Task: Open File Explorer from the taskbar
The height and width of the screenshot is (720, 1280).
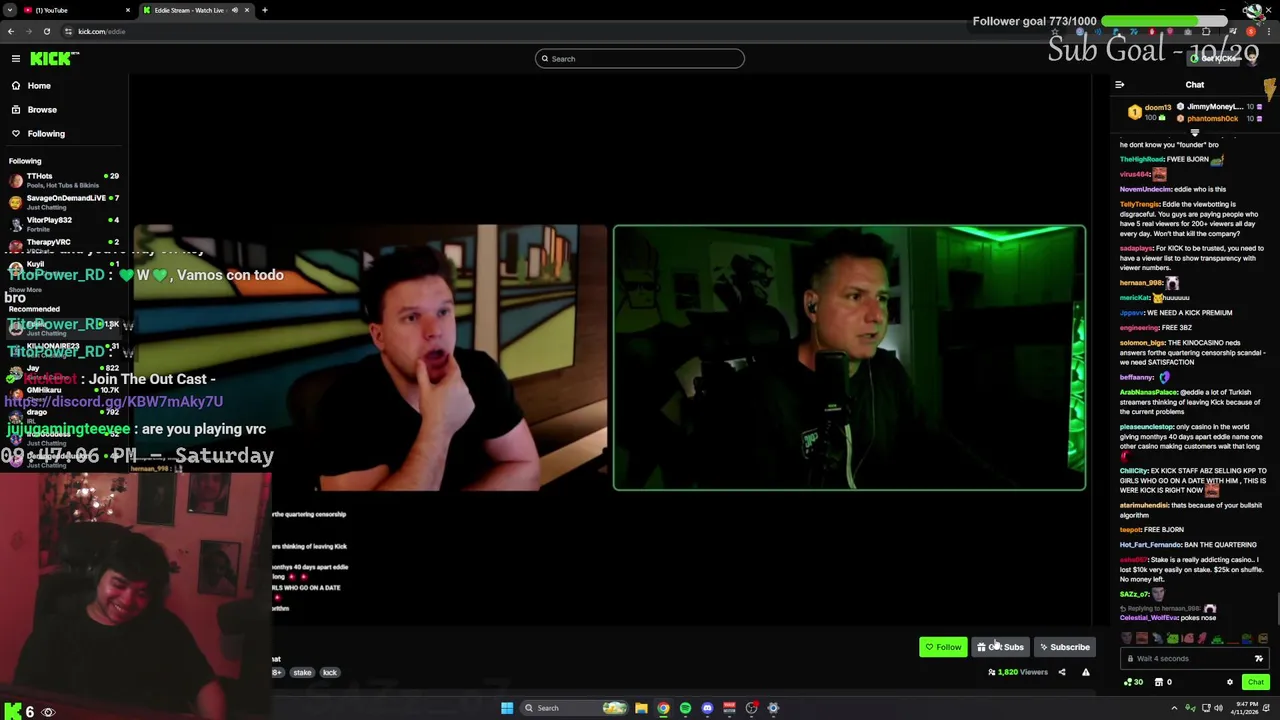Action: [x=641, y=708]
